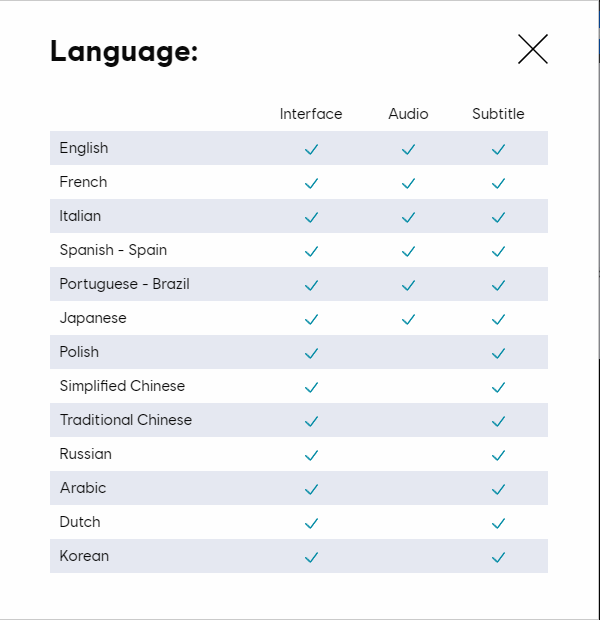Select the Polish row label

pyautogui.click(x=79, y=352)
